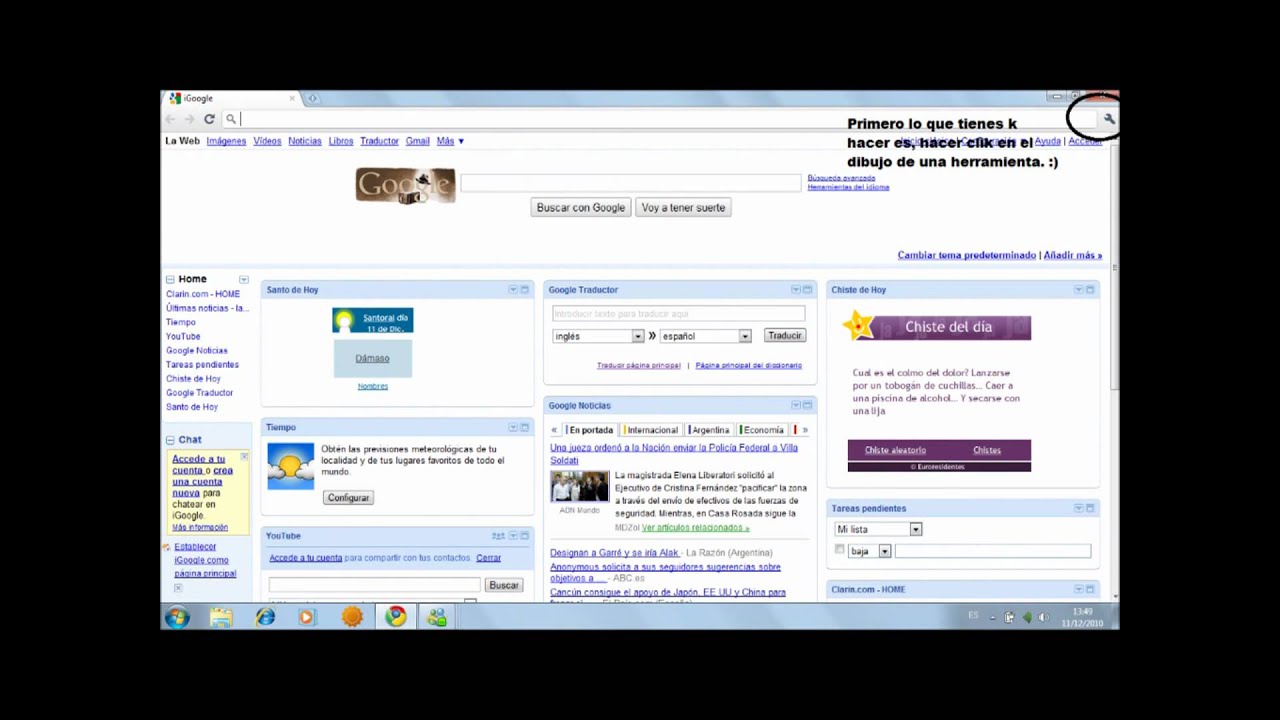This screenshot has height=720, width=1280.
Task: Click the volume icon in system tray
Action: click(x=1043, y=618)
